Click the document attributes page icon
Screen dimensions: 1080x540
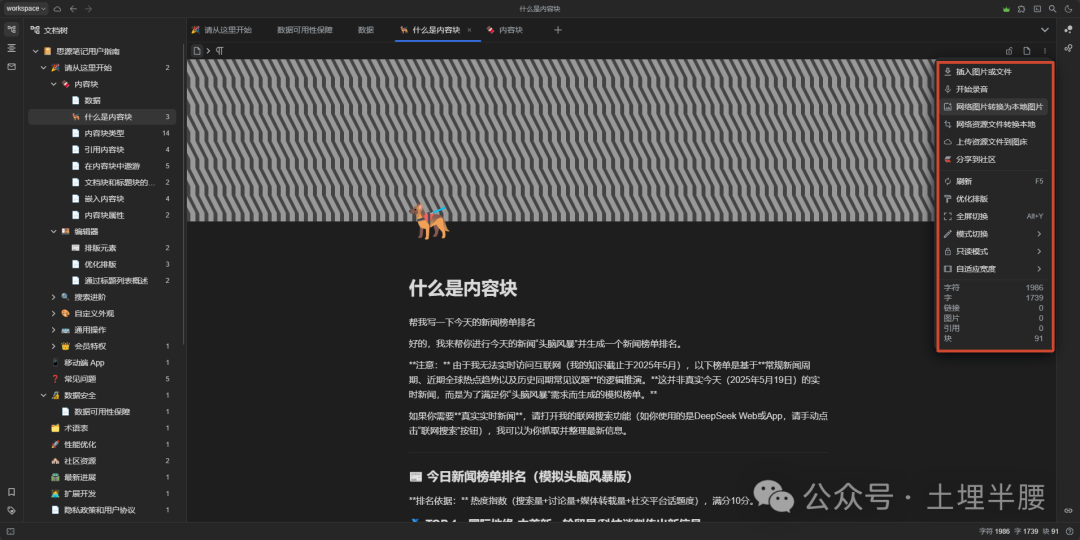[1027, 50]
